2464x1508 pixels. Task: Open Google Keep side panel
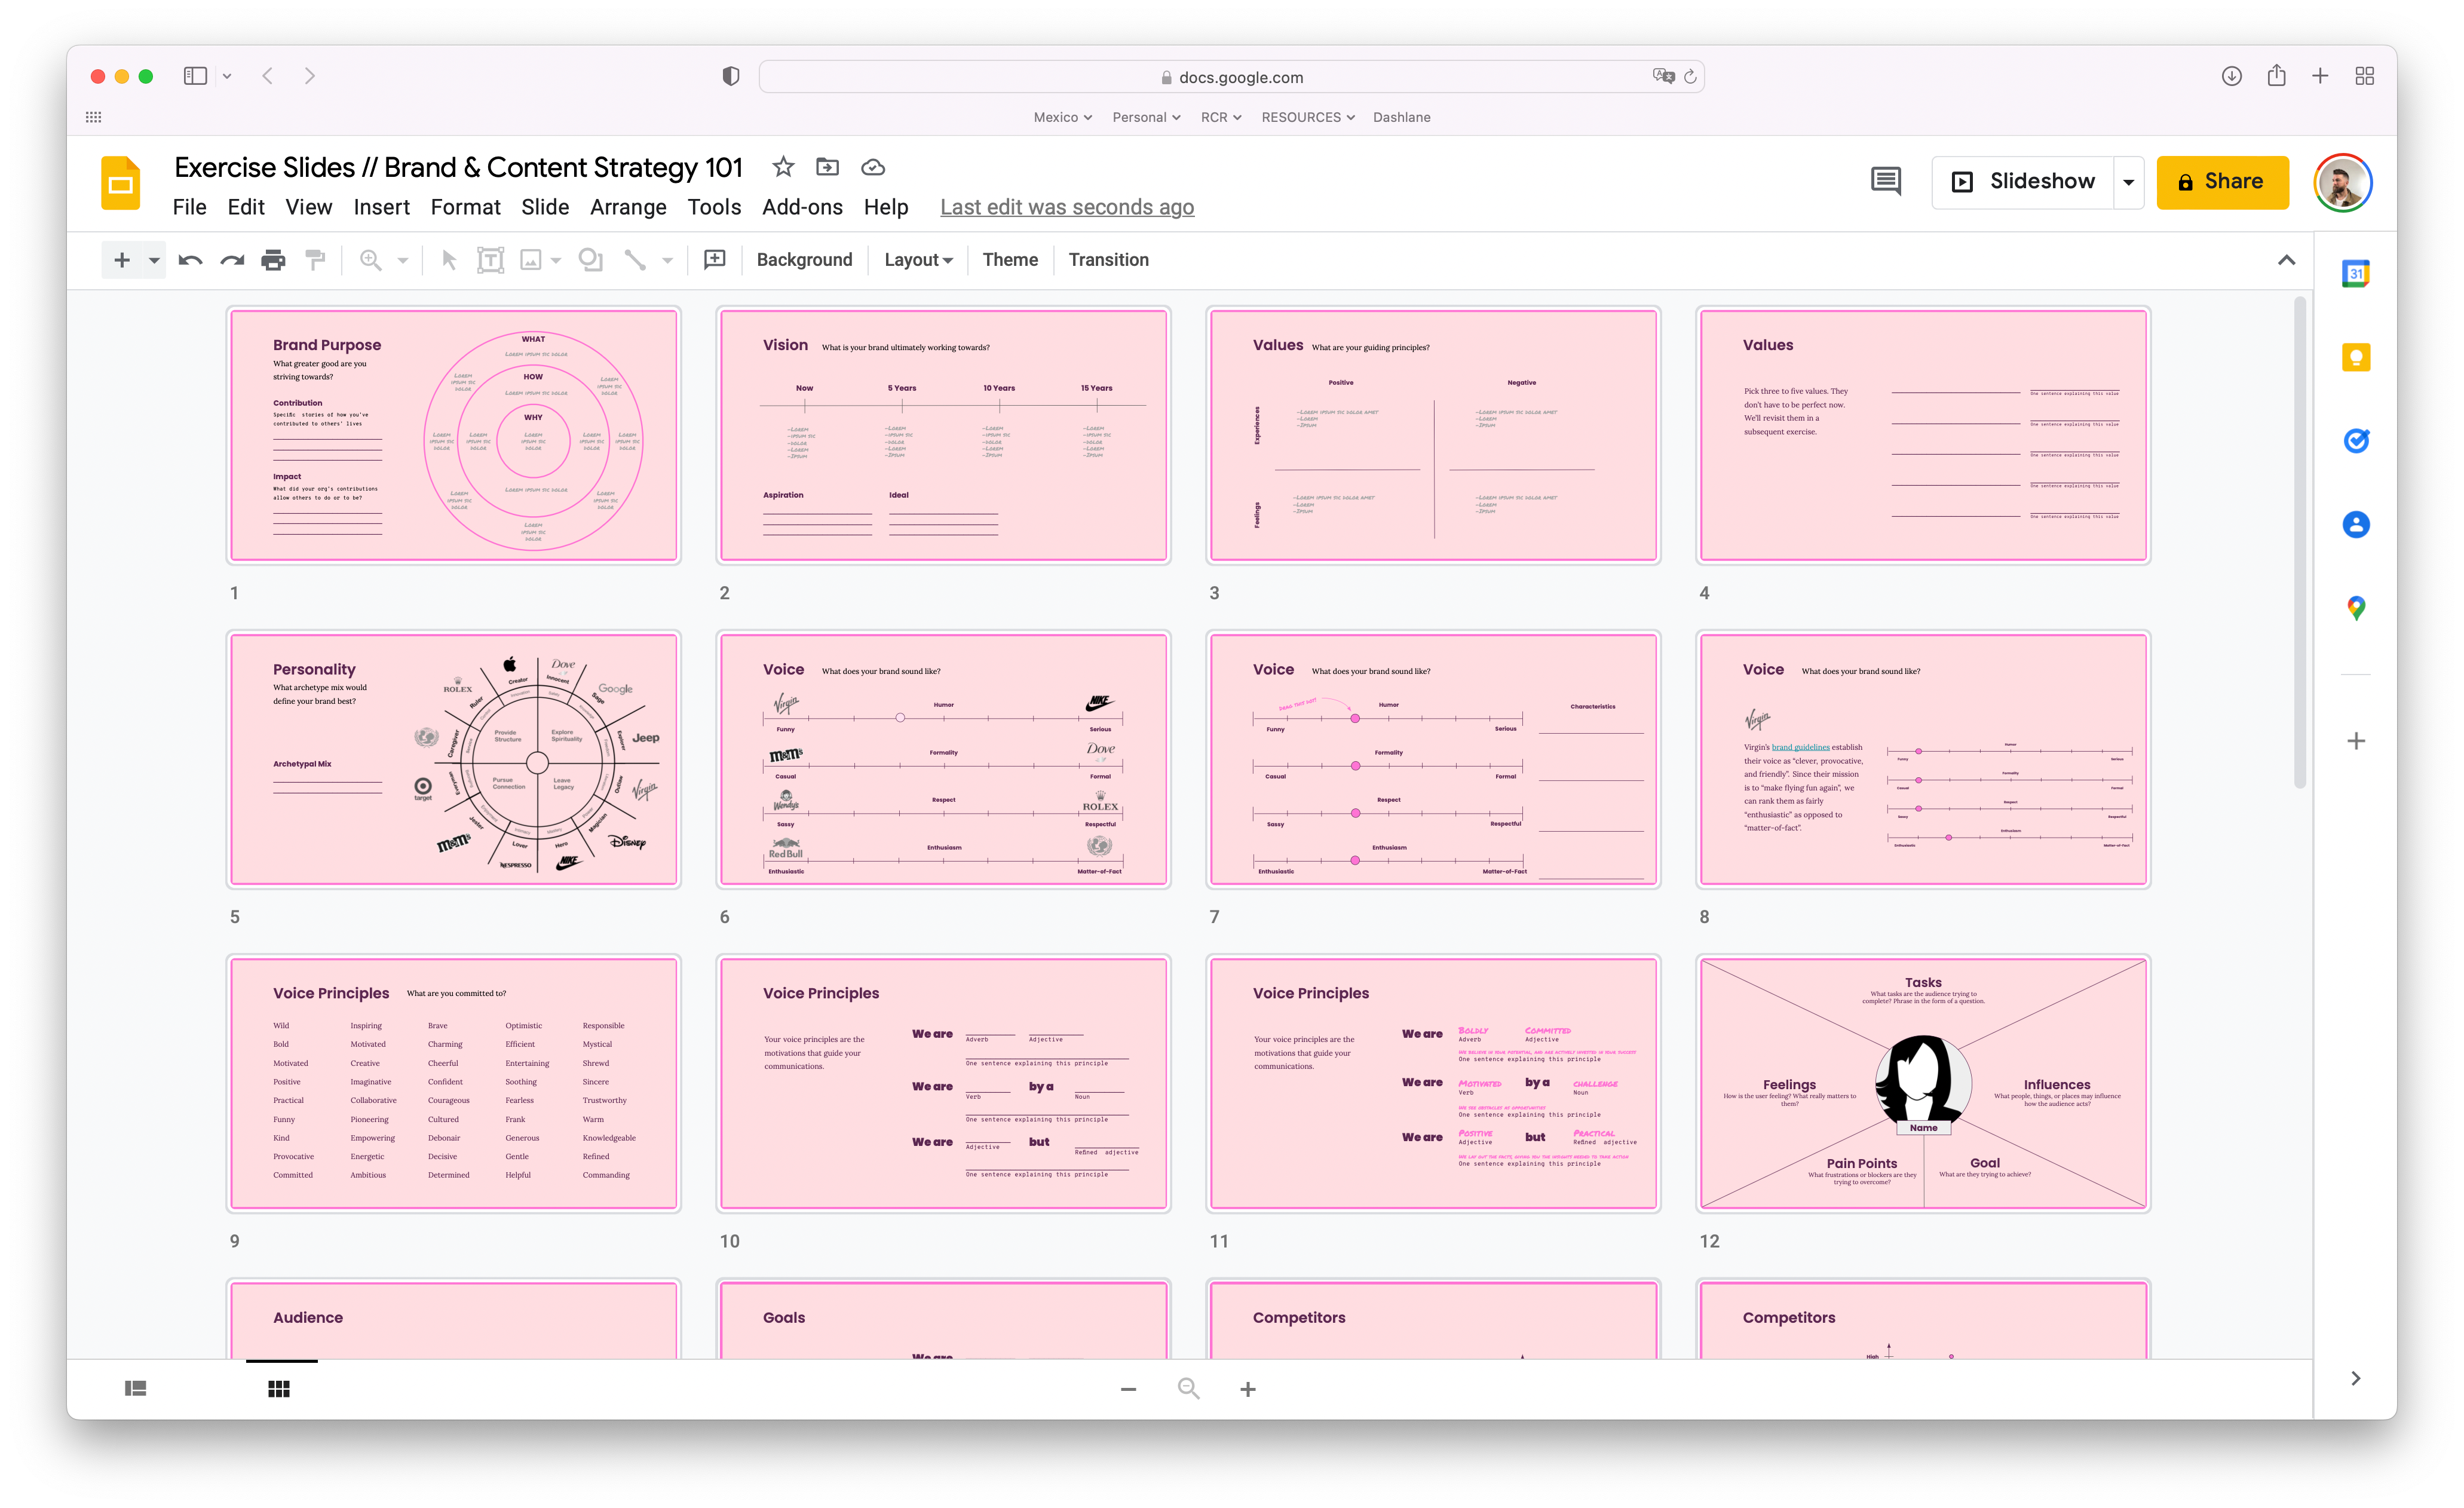tap(2355, 357)
